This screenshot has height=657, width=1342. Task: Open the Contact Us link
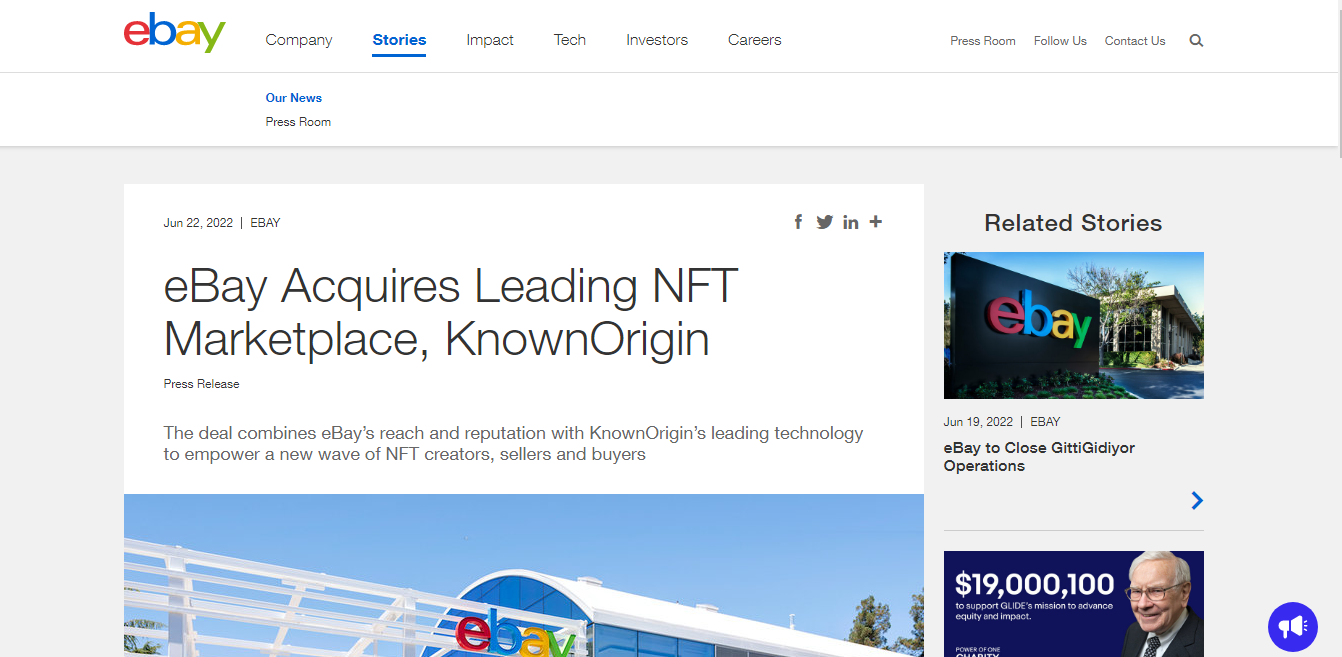pyautogui.click(x=1135, y=41)
